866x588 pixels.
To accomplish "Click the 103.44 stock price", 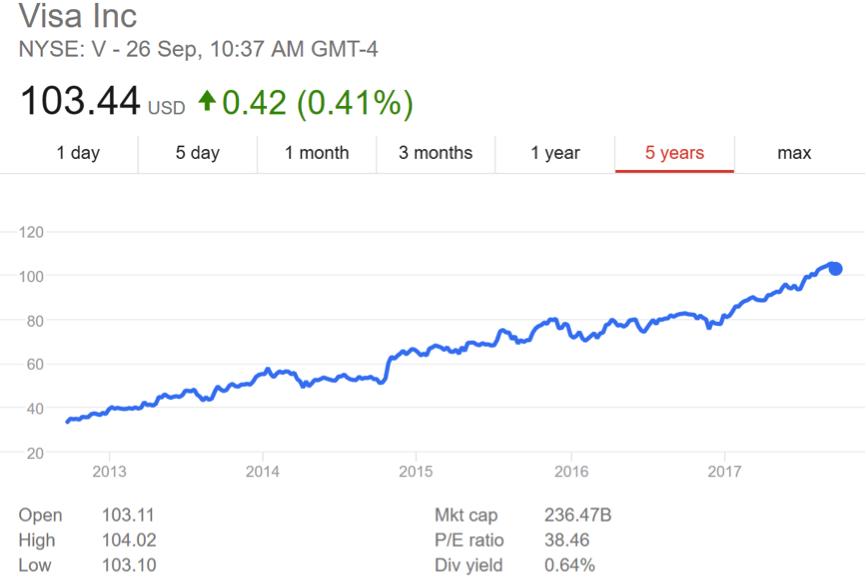I will click(x=81, y=101).
